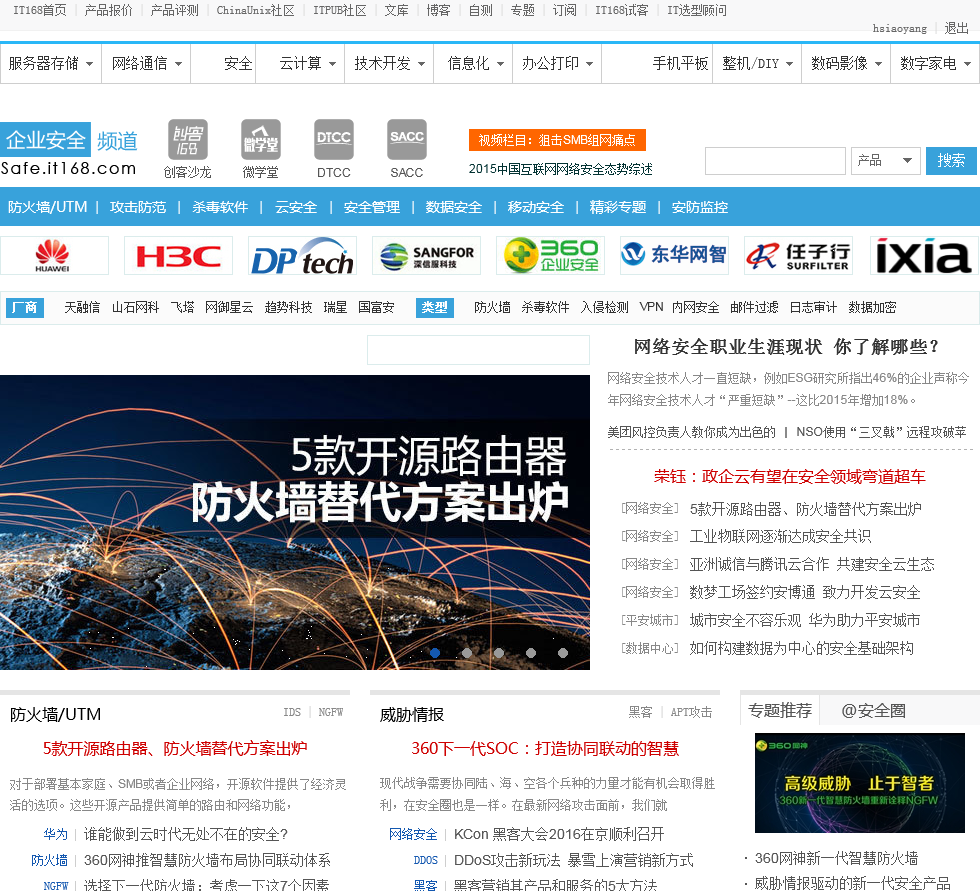
Task: Click the DPtech brand logo
Action: (302, 256)
